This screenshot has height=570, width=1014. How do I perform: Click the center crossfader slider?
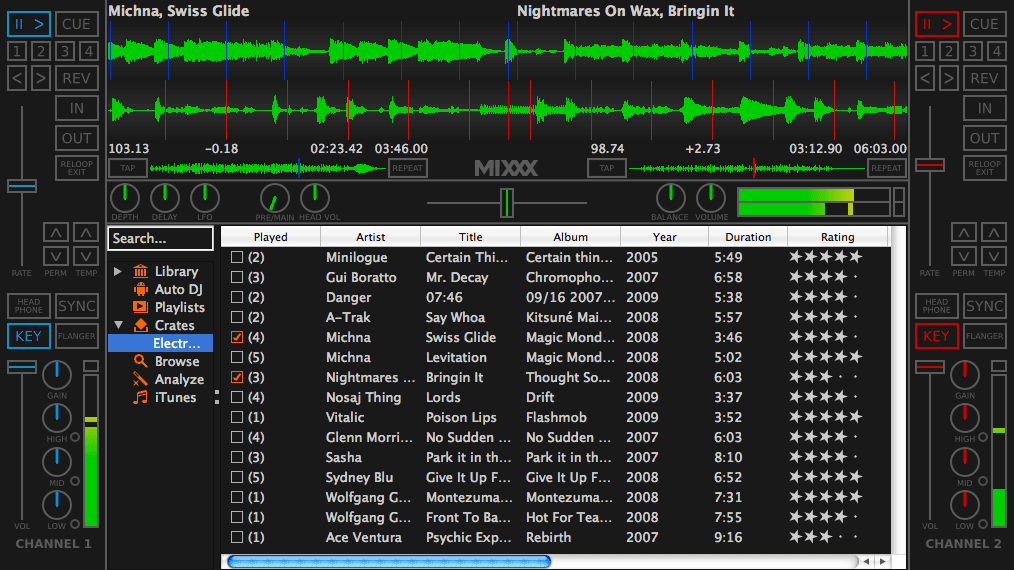[x=507, y=202]
